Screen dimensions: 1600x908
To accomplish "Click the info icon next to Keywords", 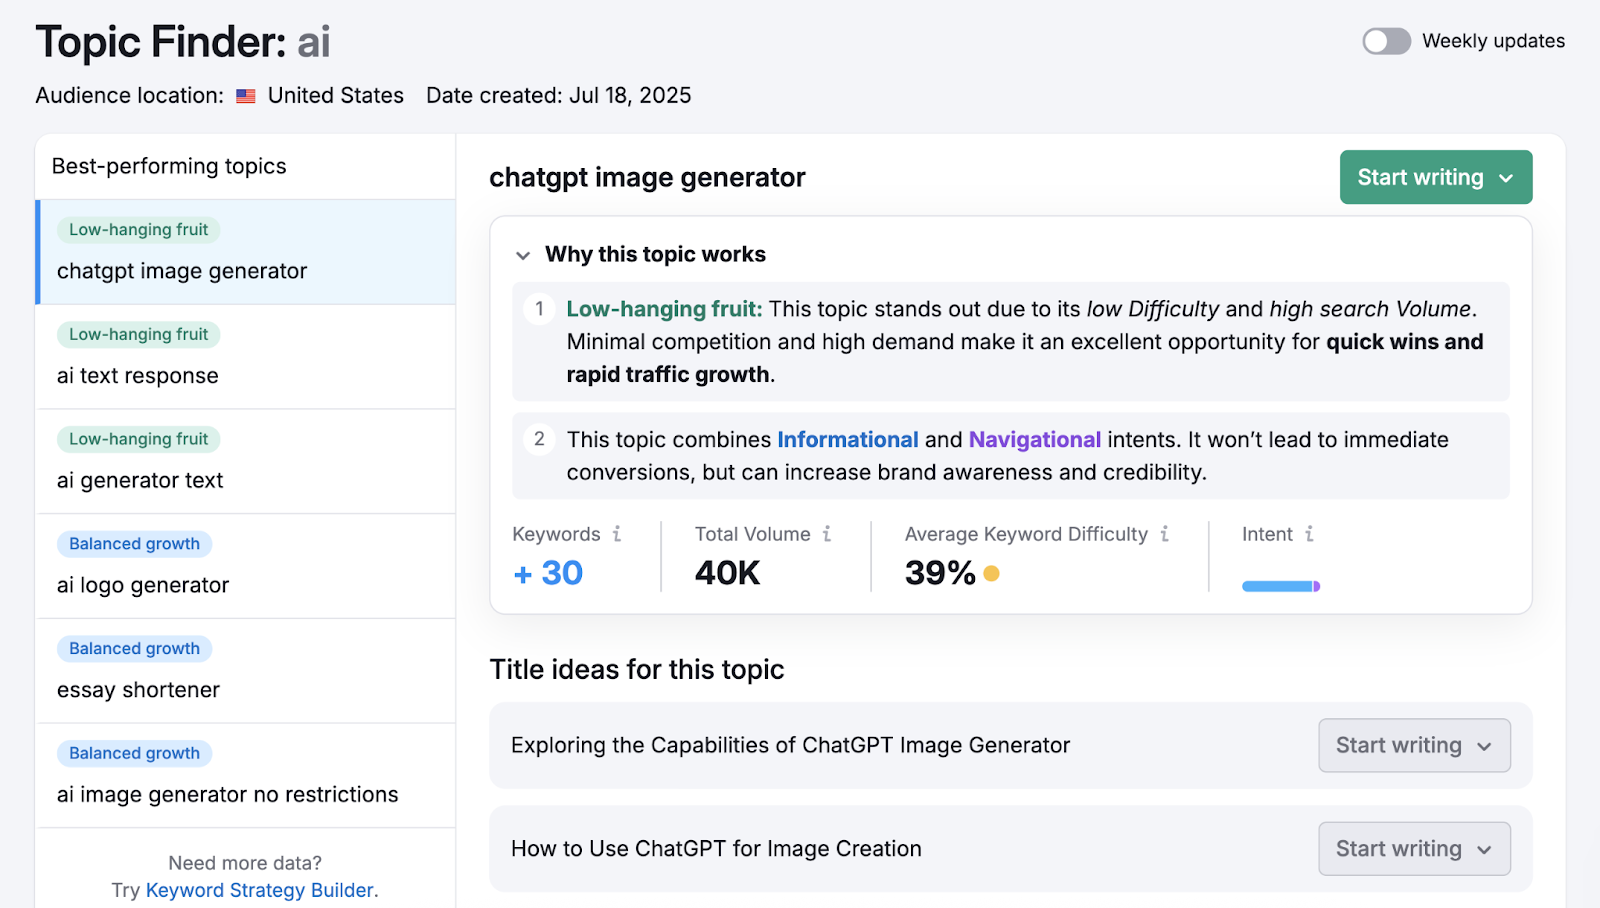I will pos(617,534).
